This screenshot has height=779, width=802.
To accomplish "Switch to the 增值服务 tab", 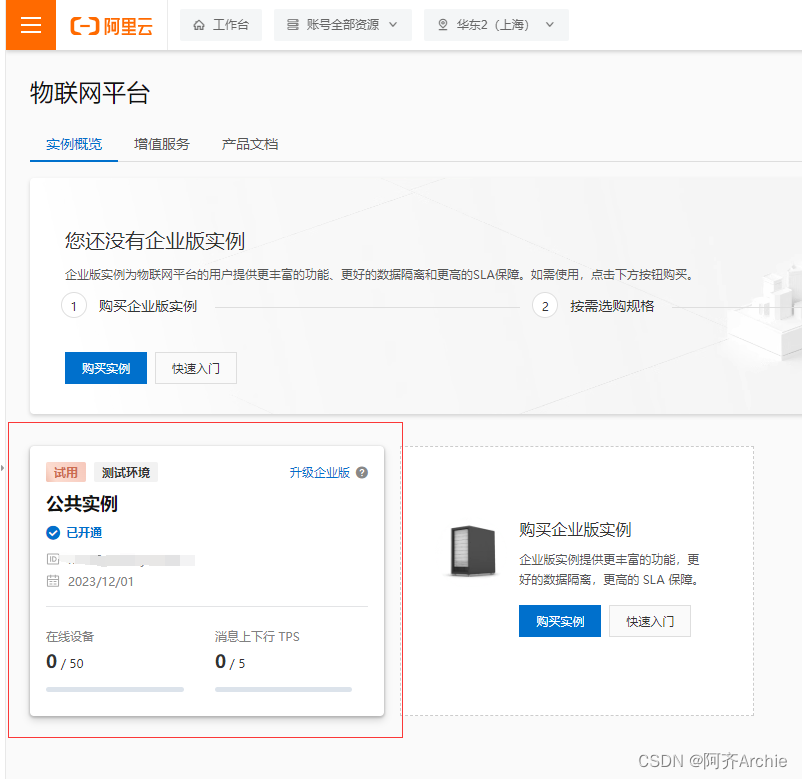I will [162, 144].
